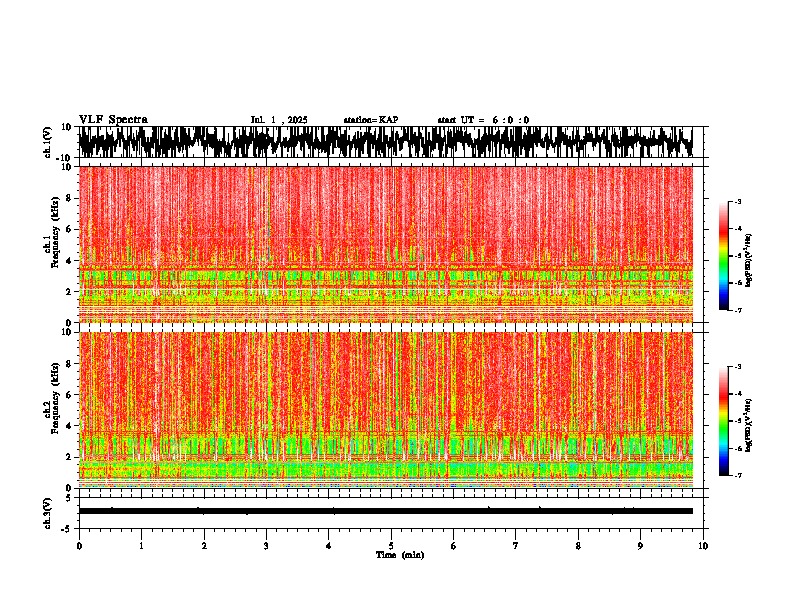The width and height of the screenshot is (792, 612).
Task: Click the ch.2 color scale PSD label
Action: (x=749, y=425)
